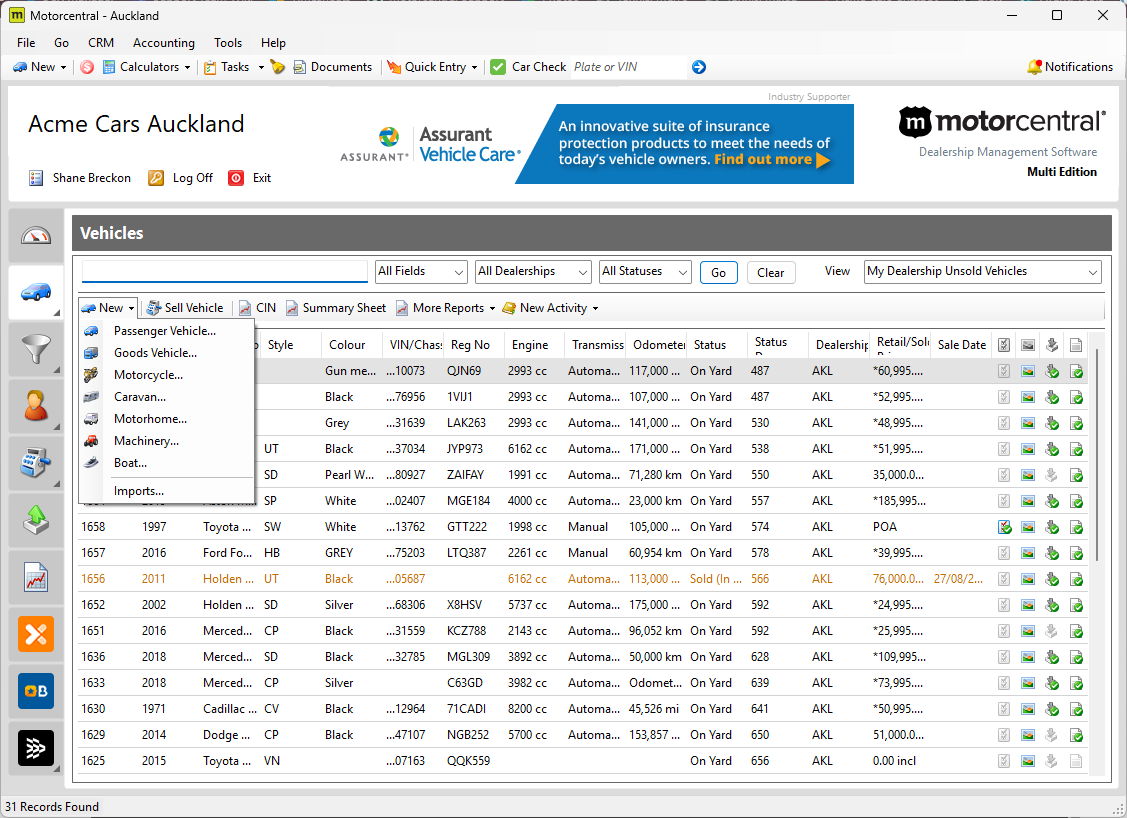
Task: Choose Motorcycle... from New menu
Action: [166, 375]
